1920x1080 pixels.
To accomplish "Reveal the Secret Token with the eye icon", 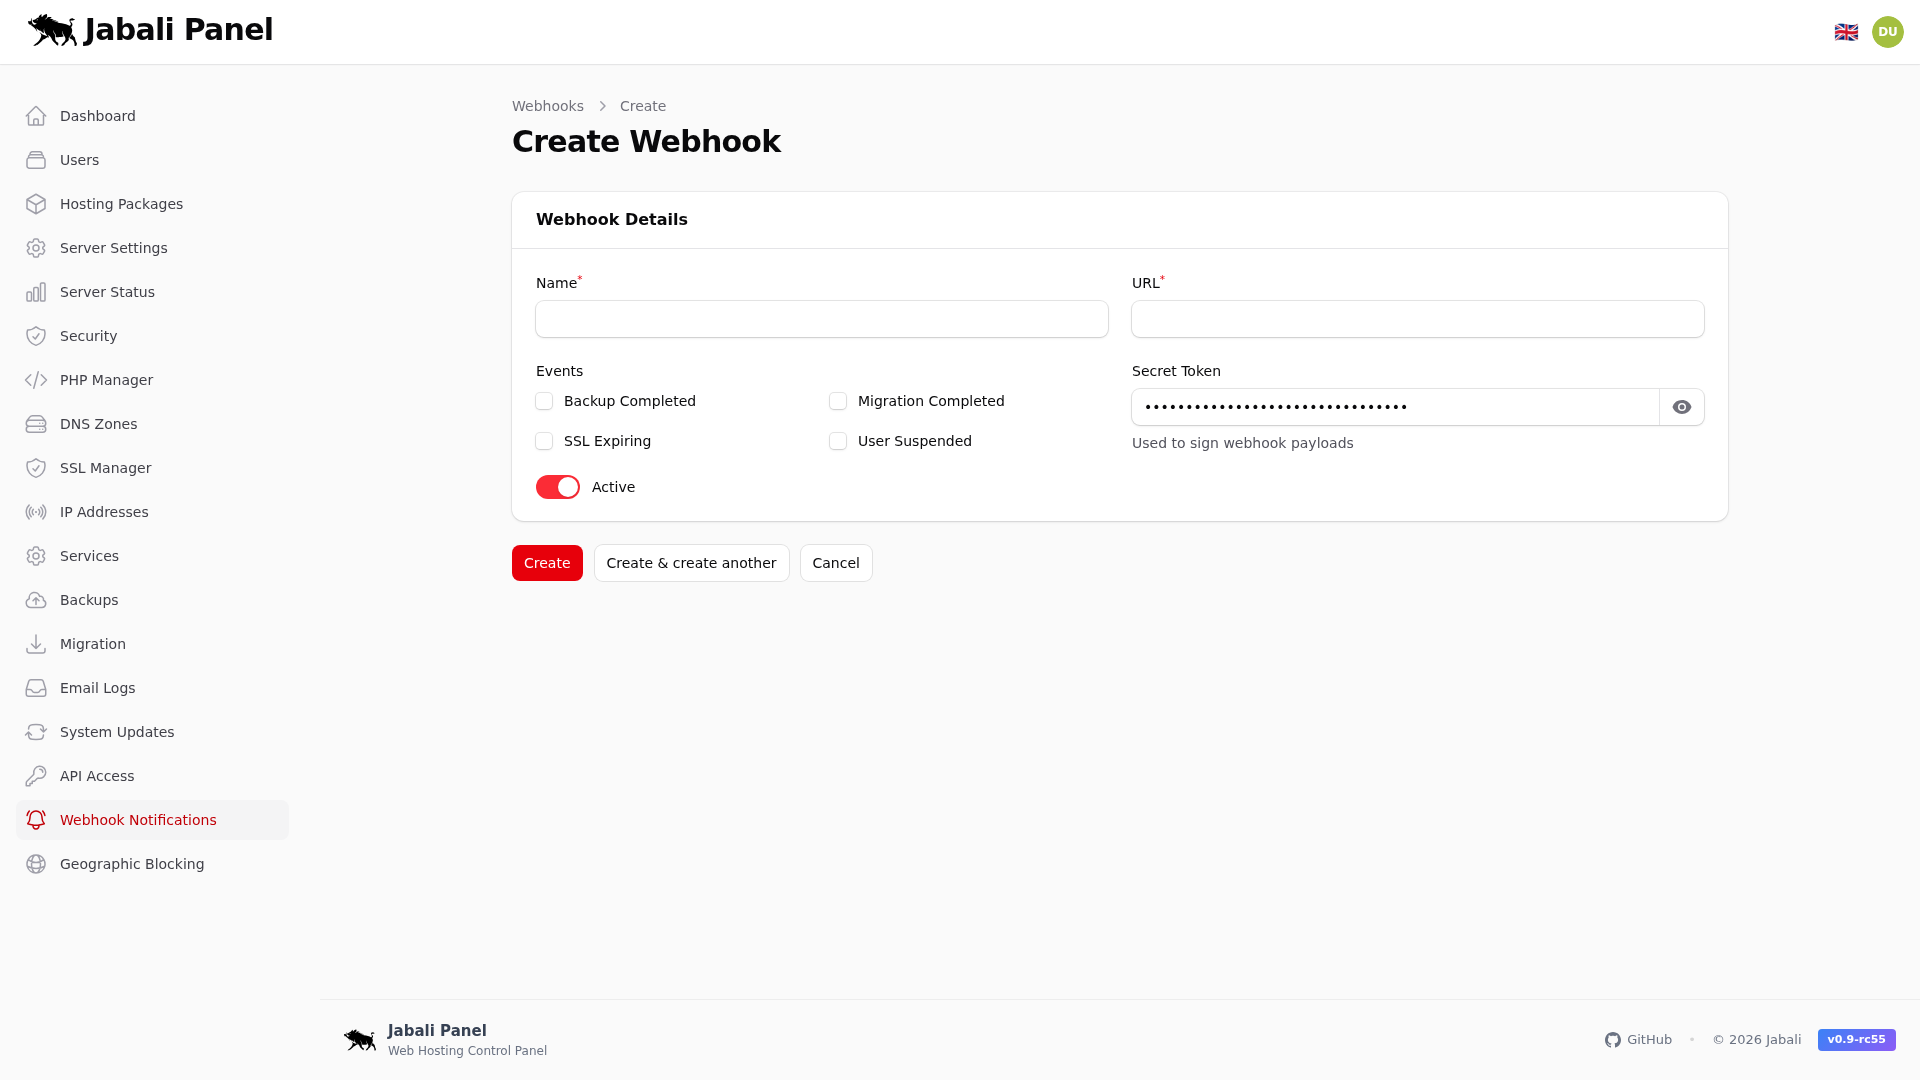I will point(1681,407).
